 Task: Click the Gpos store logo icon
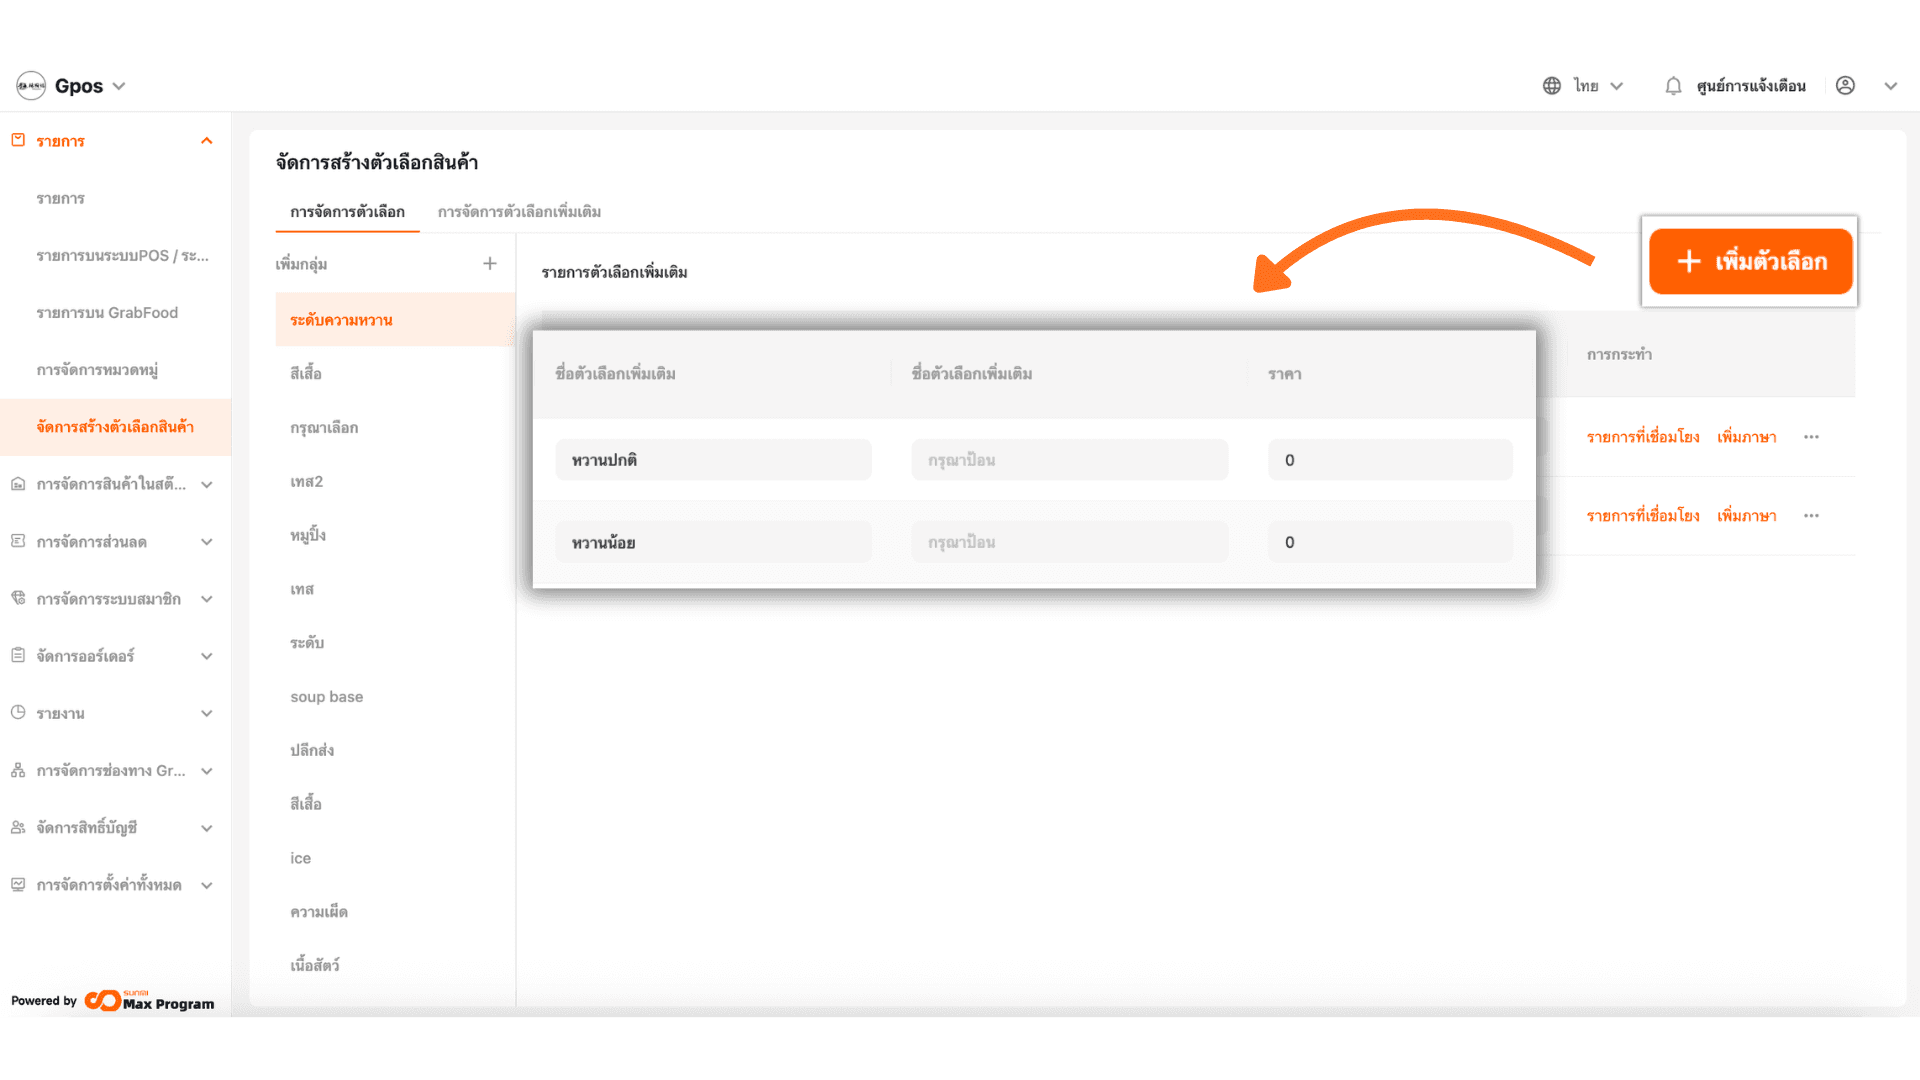pyautogui.click(x=31, y=86)
